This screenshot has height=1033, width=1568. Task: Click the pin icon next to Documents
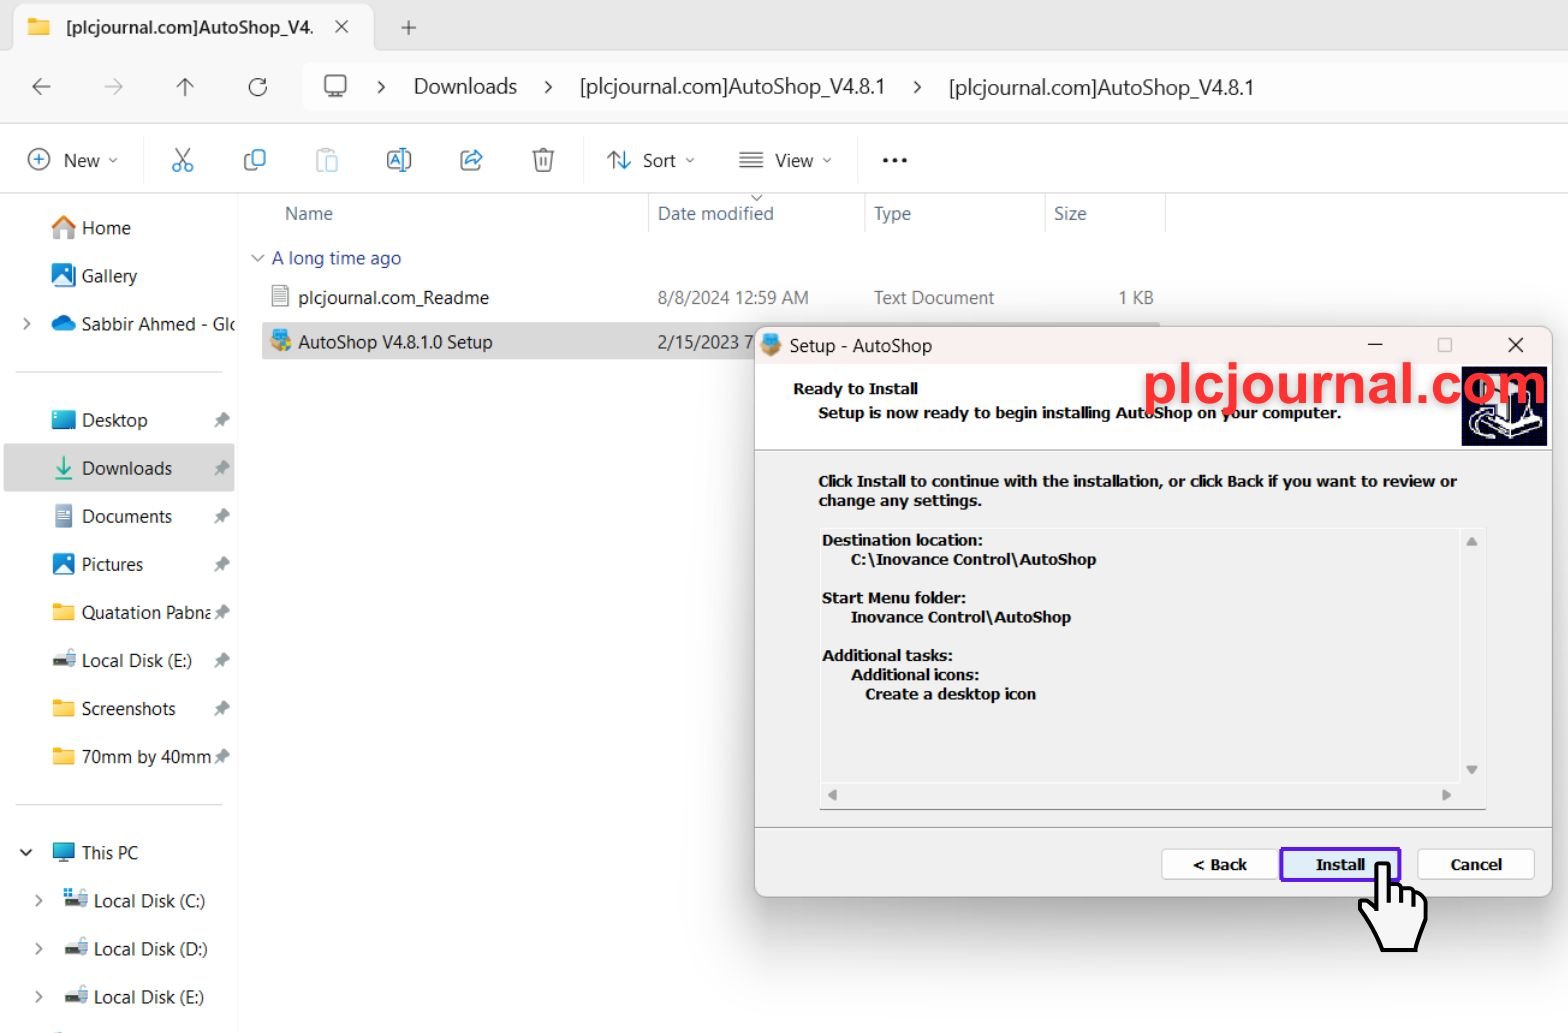click(x=222, y=516)
